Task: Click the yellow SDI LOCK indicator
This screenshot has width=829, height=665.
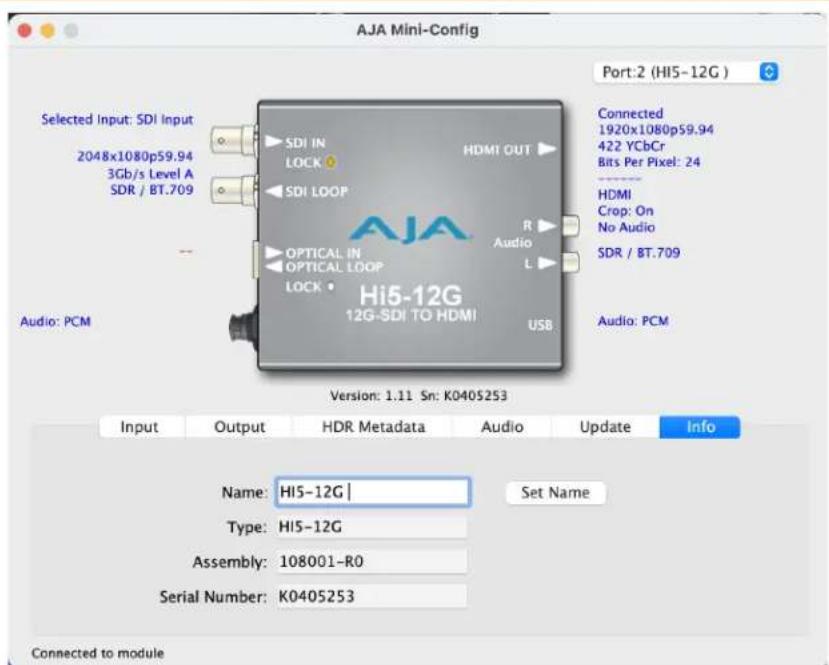Action: point(330,162)
